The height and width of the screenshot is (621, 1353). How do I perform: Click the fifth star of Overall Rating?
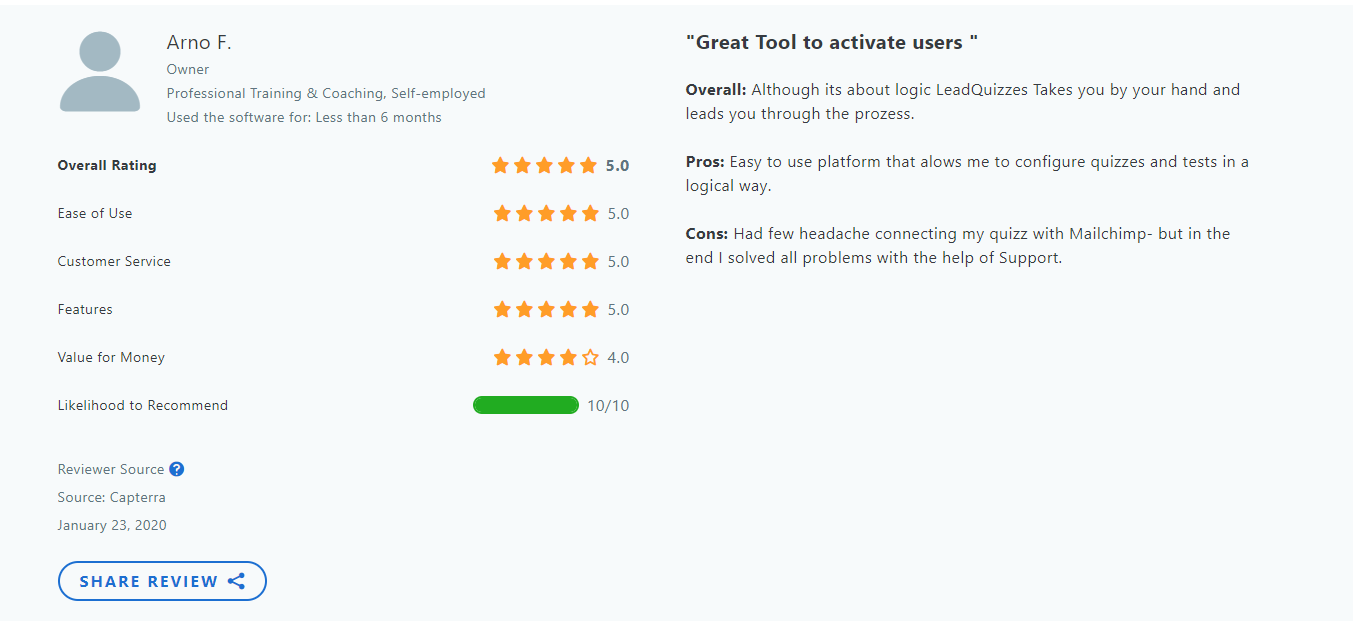coord(590,165)
